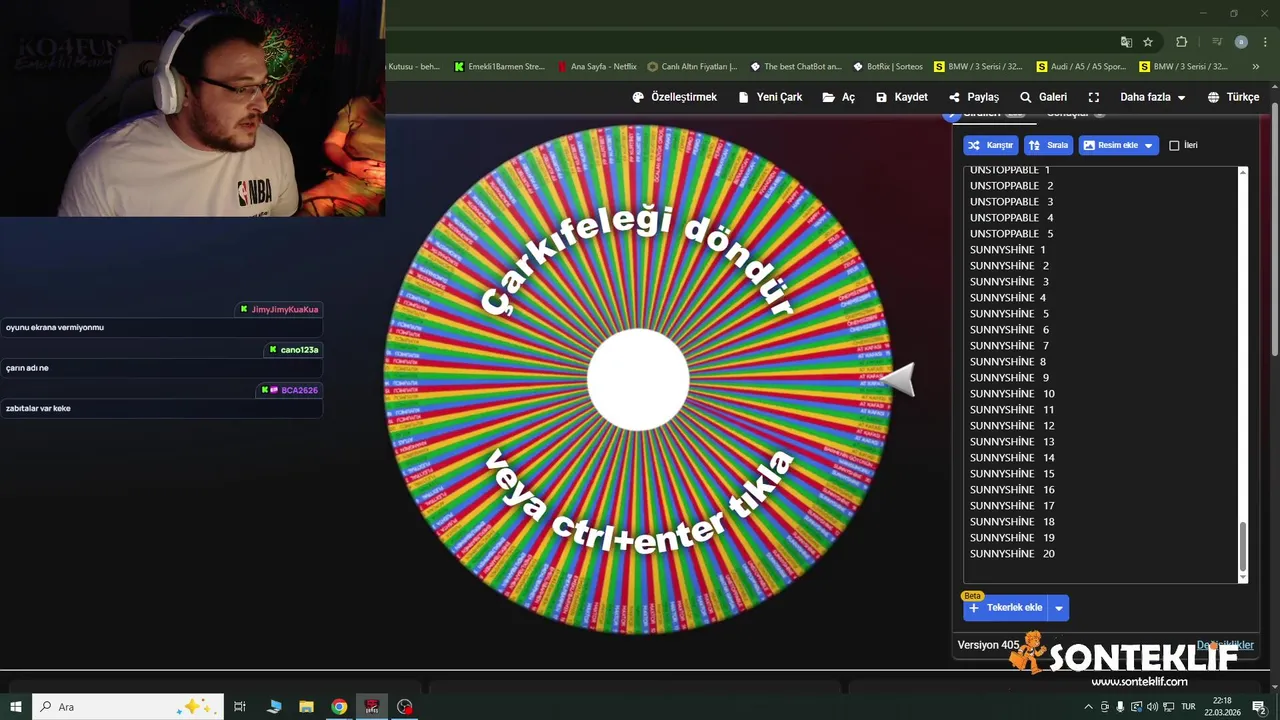
Task: Expand the Daha fazla menu
Action: pyautogui.click(x=1153, y=97)
